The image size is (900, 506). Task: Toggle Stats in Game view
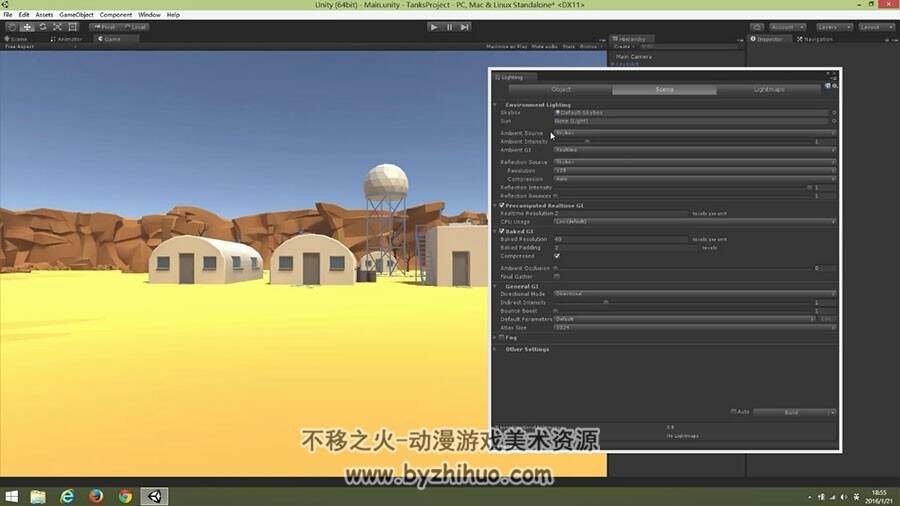pyautogui.click(x=568, y=46)
